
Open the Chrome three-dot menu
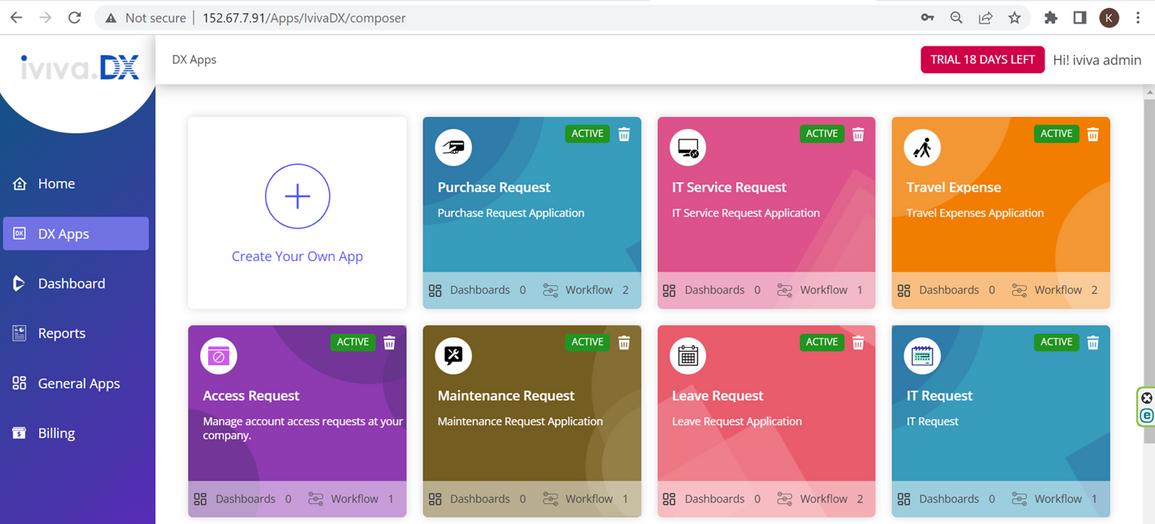[1139, 18]
